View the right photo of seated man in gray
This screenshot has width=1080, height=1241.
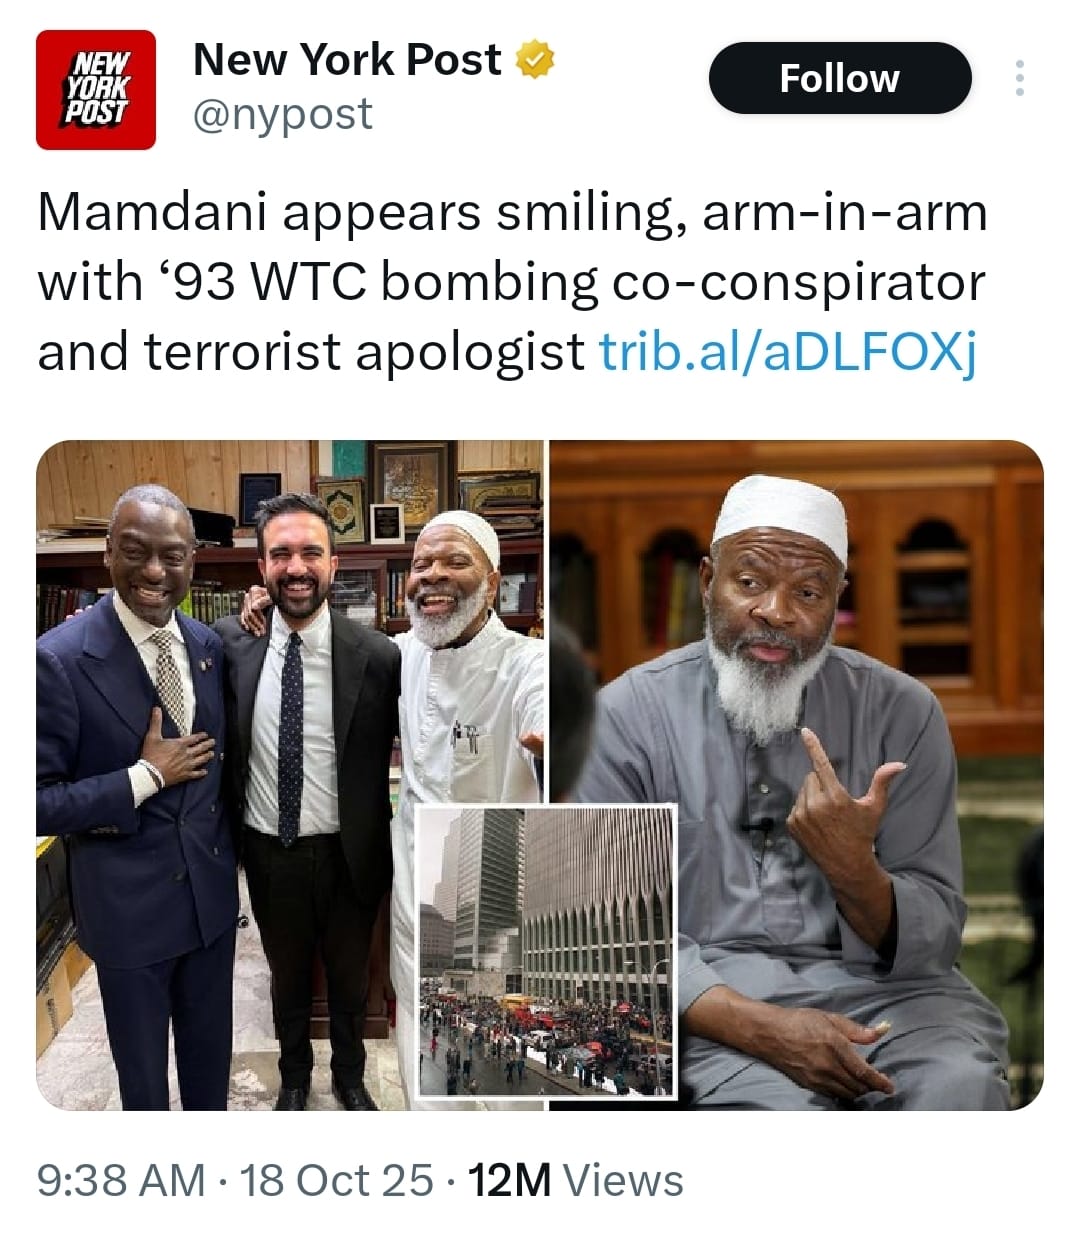click(x=797, y=775)
